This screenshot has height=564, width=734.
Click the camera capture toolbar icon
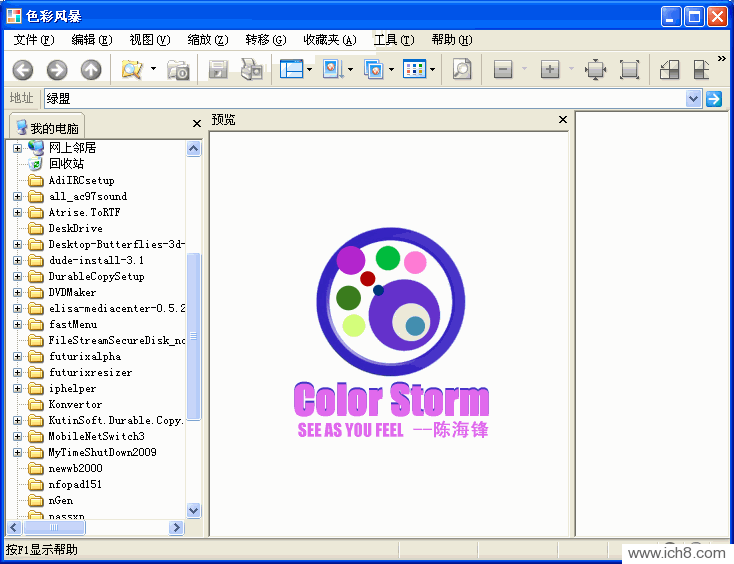[178, 70]
